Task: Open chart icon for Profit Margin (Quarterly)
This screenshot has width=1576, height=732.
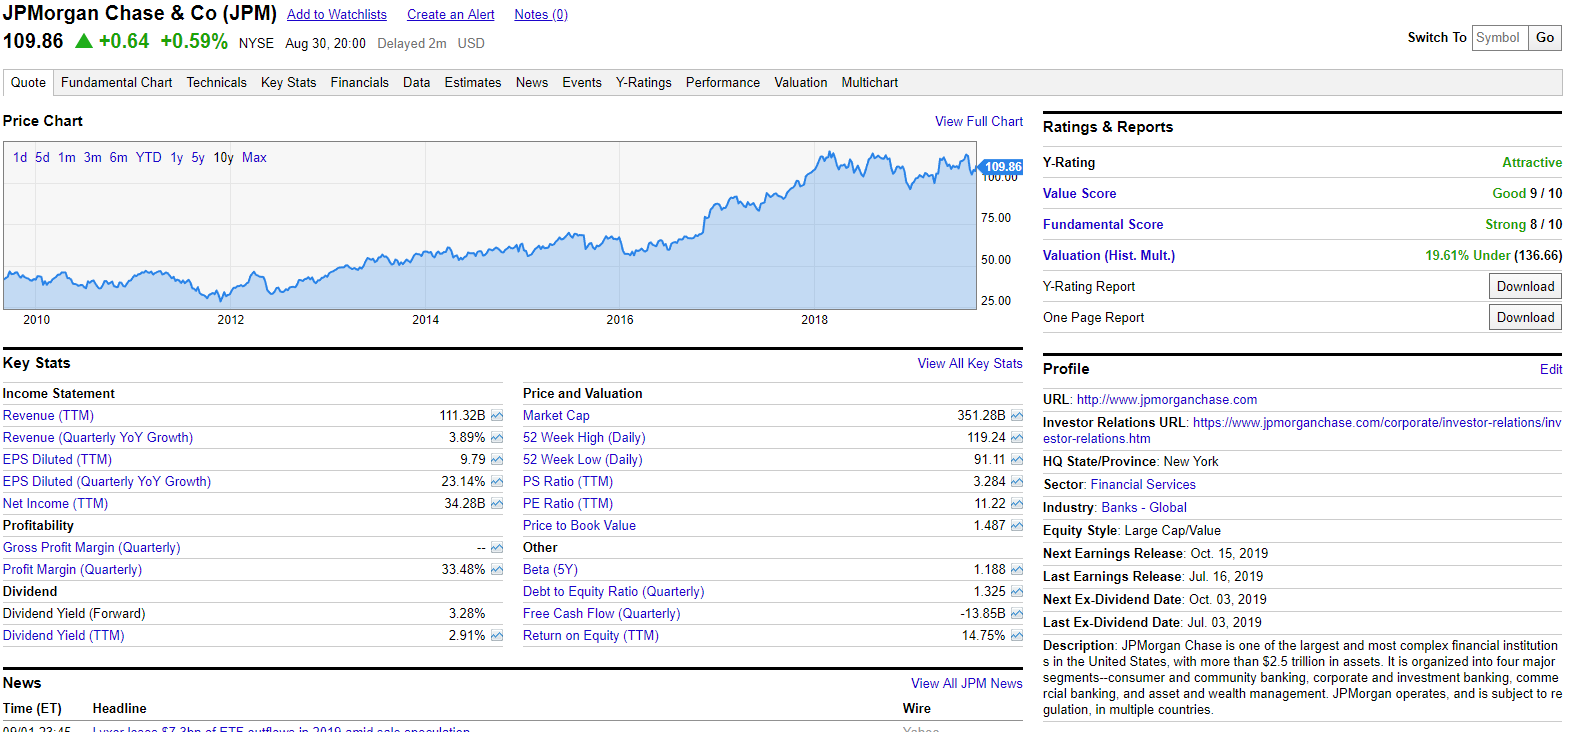Action: coord(497,570)
